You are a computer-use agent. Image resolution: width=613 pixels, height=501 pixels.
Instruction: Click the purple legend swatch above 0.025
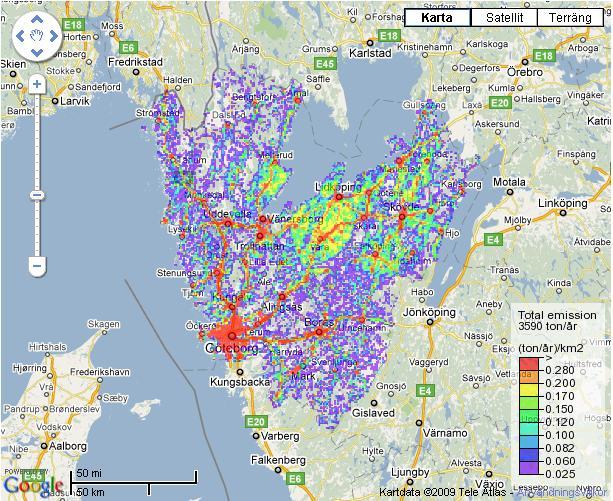point(529,468)
